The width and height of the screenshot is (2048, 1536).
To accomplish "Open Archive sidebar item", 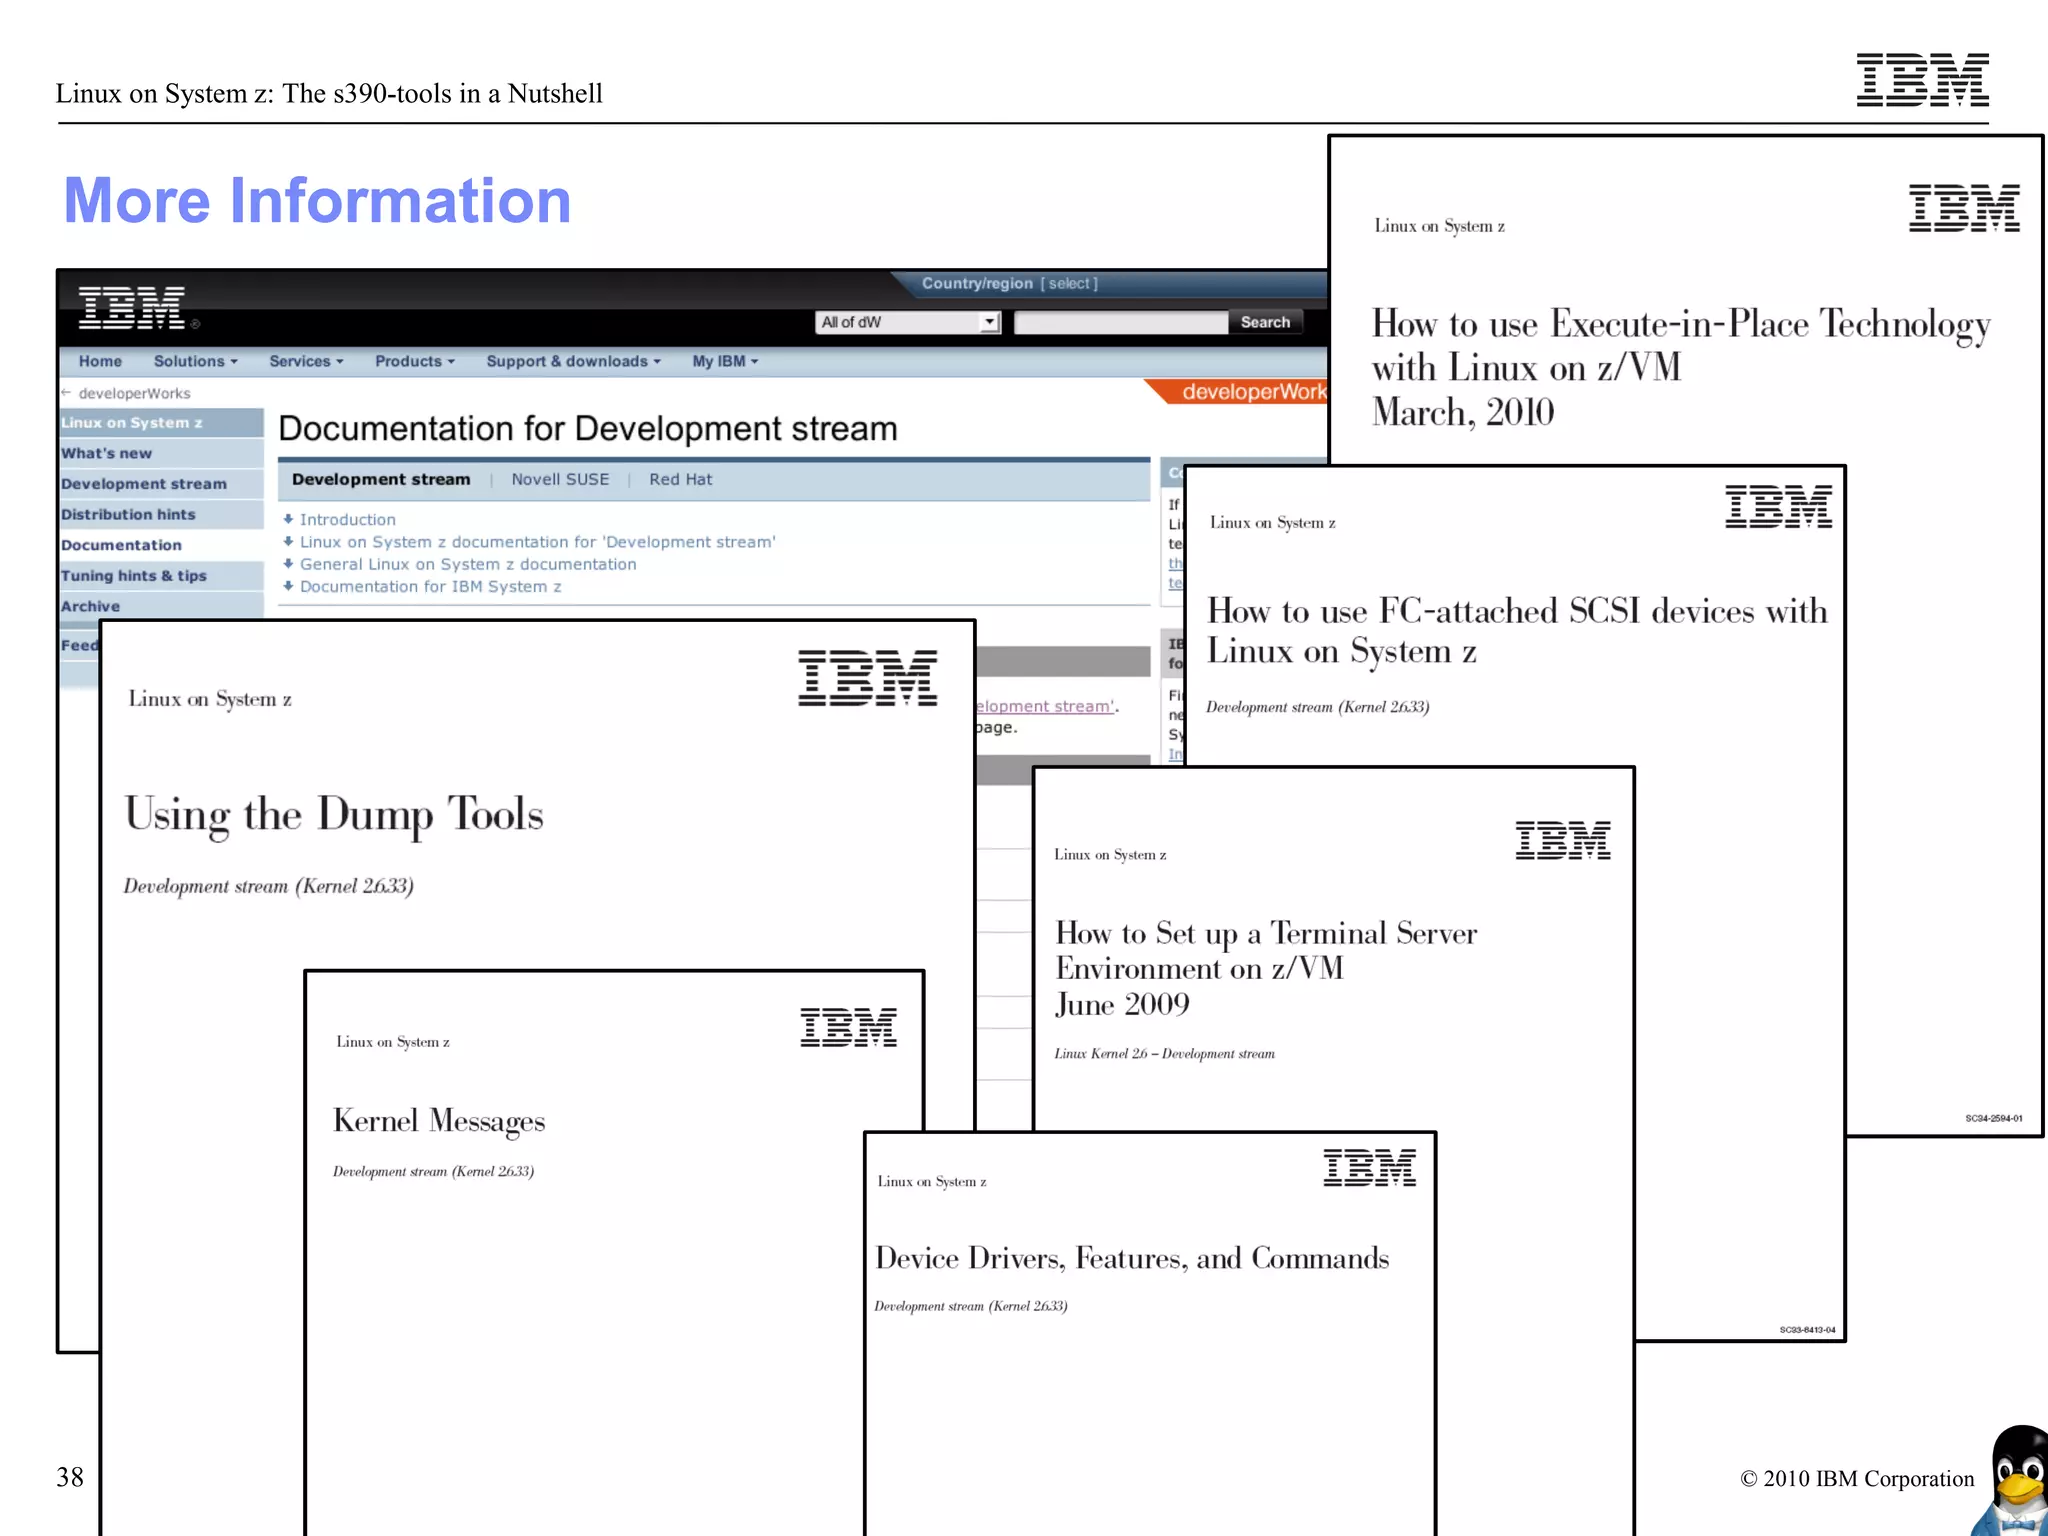I will 161,606.
